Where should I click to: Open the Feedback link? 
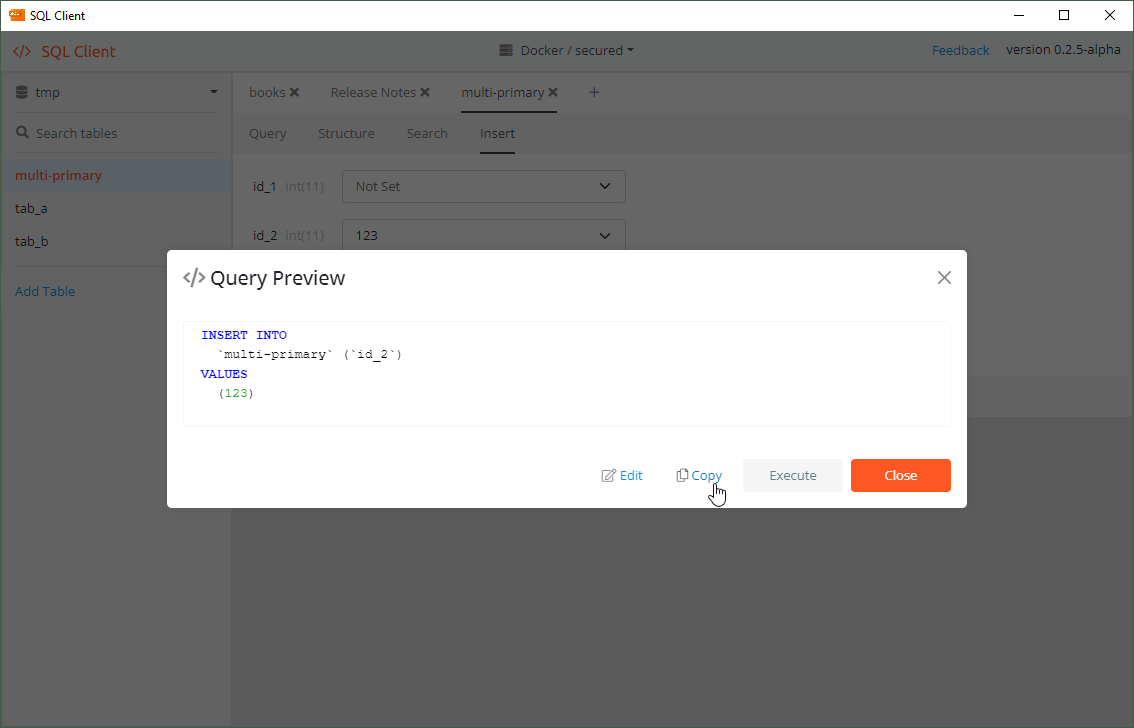point(960,50)
